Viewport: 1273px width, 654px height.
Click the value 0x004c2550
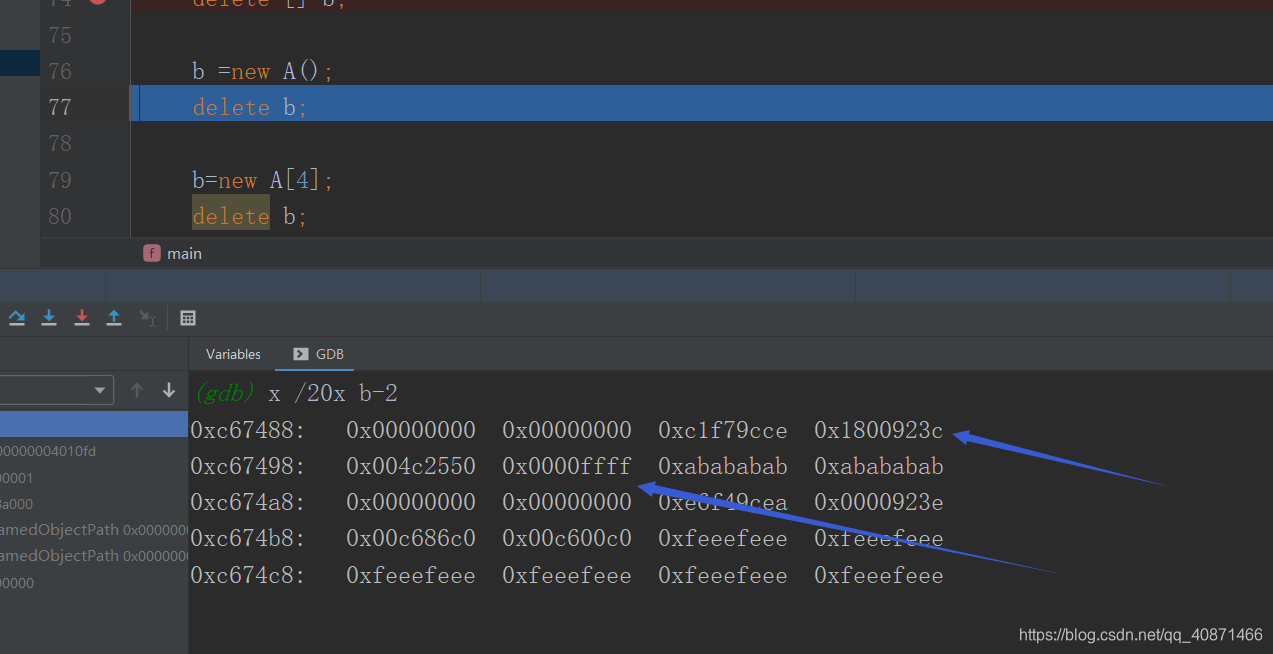pos(411,466)
